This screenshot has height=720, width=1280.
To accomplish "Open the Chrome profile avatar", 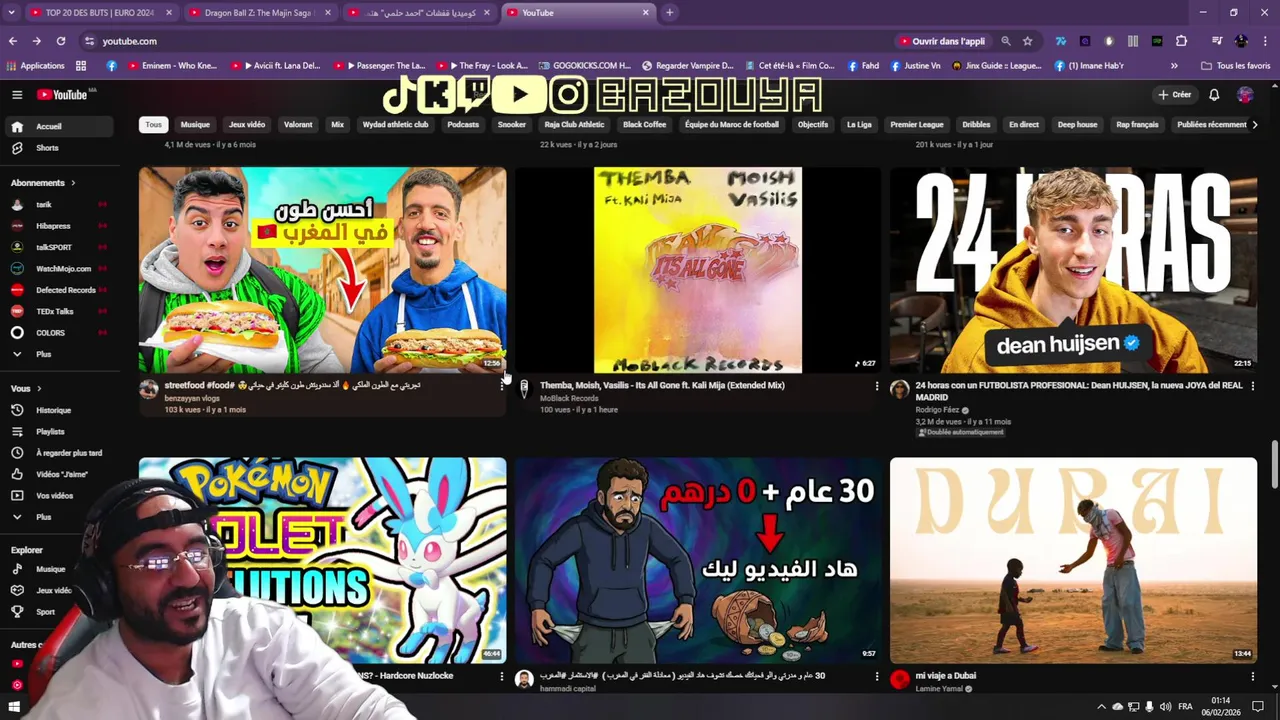I will 1241,41.
